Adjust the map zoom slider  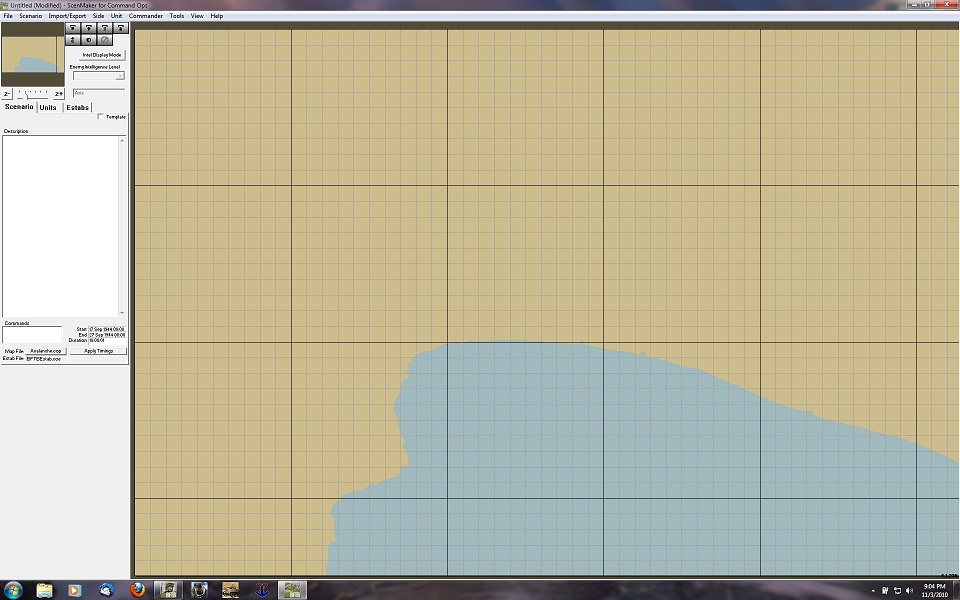tap(32, 94)
